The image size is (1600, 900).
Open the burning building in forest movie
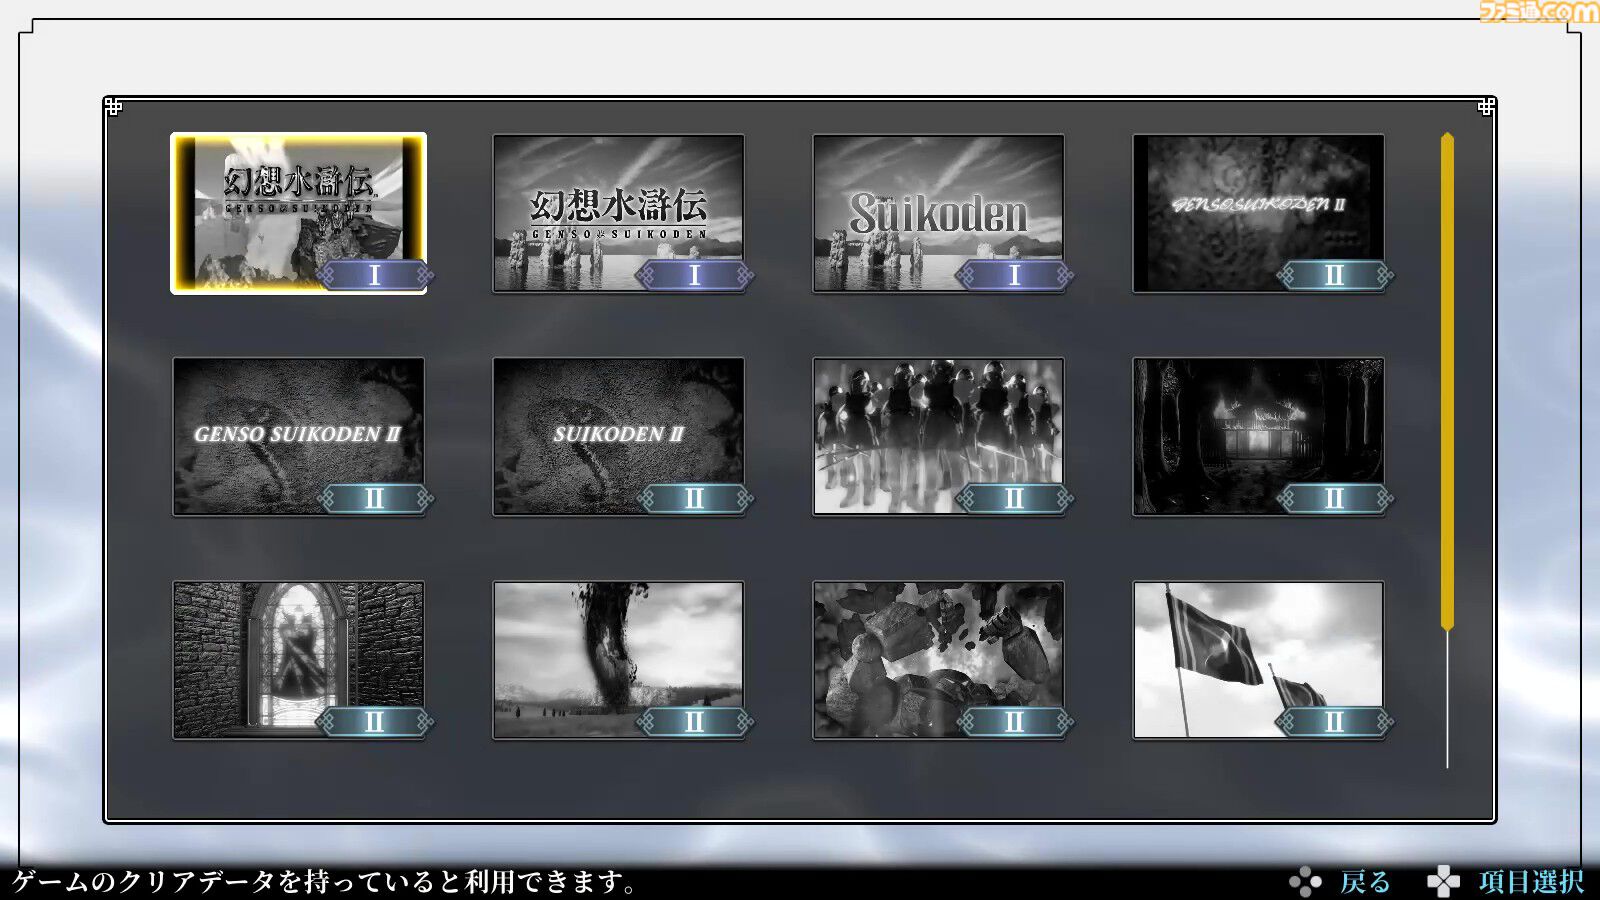[x=1258, y=437]
